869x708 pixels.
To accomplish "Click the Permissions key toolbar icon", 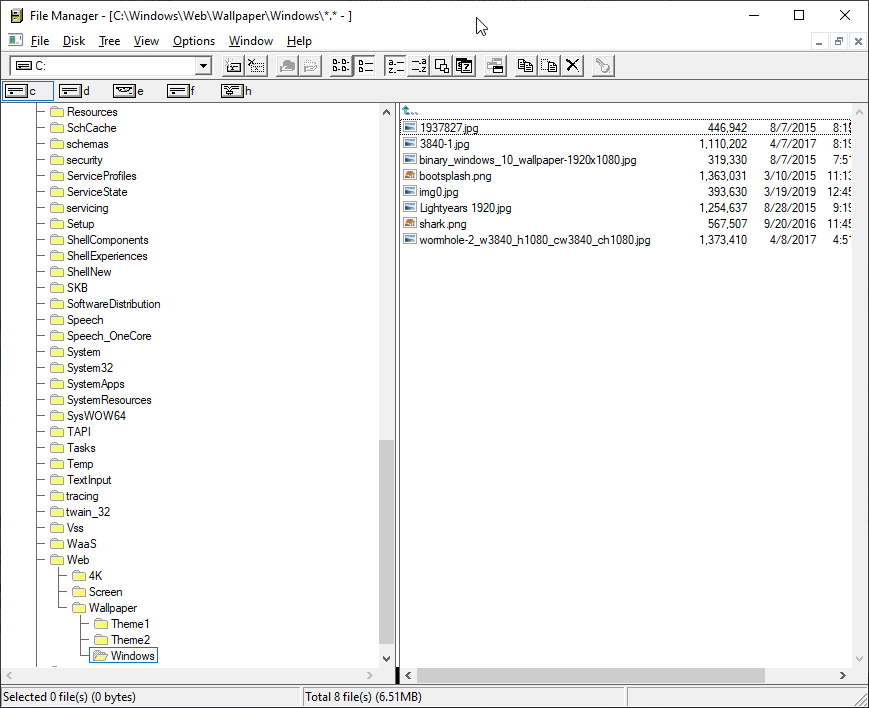I will click(x=602, y=66).
